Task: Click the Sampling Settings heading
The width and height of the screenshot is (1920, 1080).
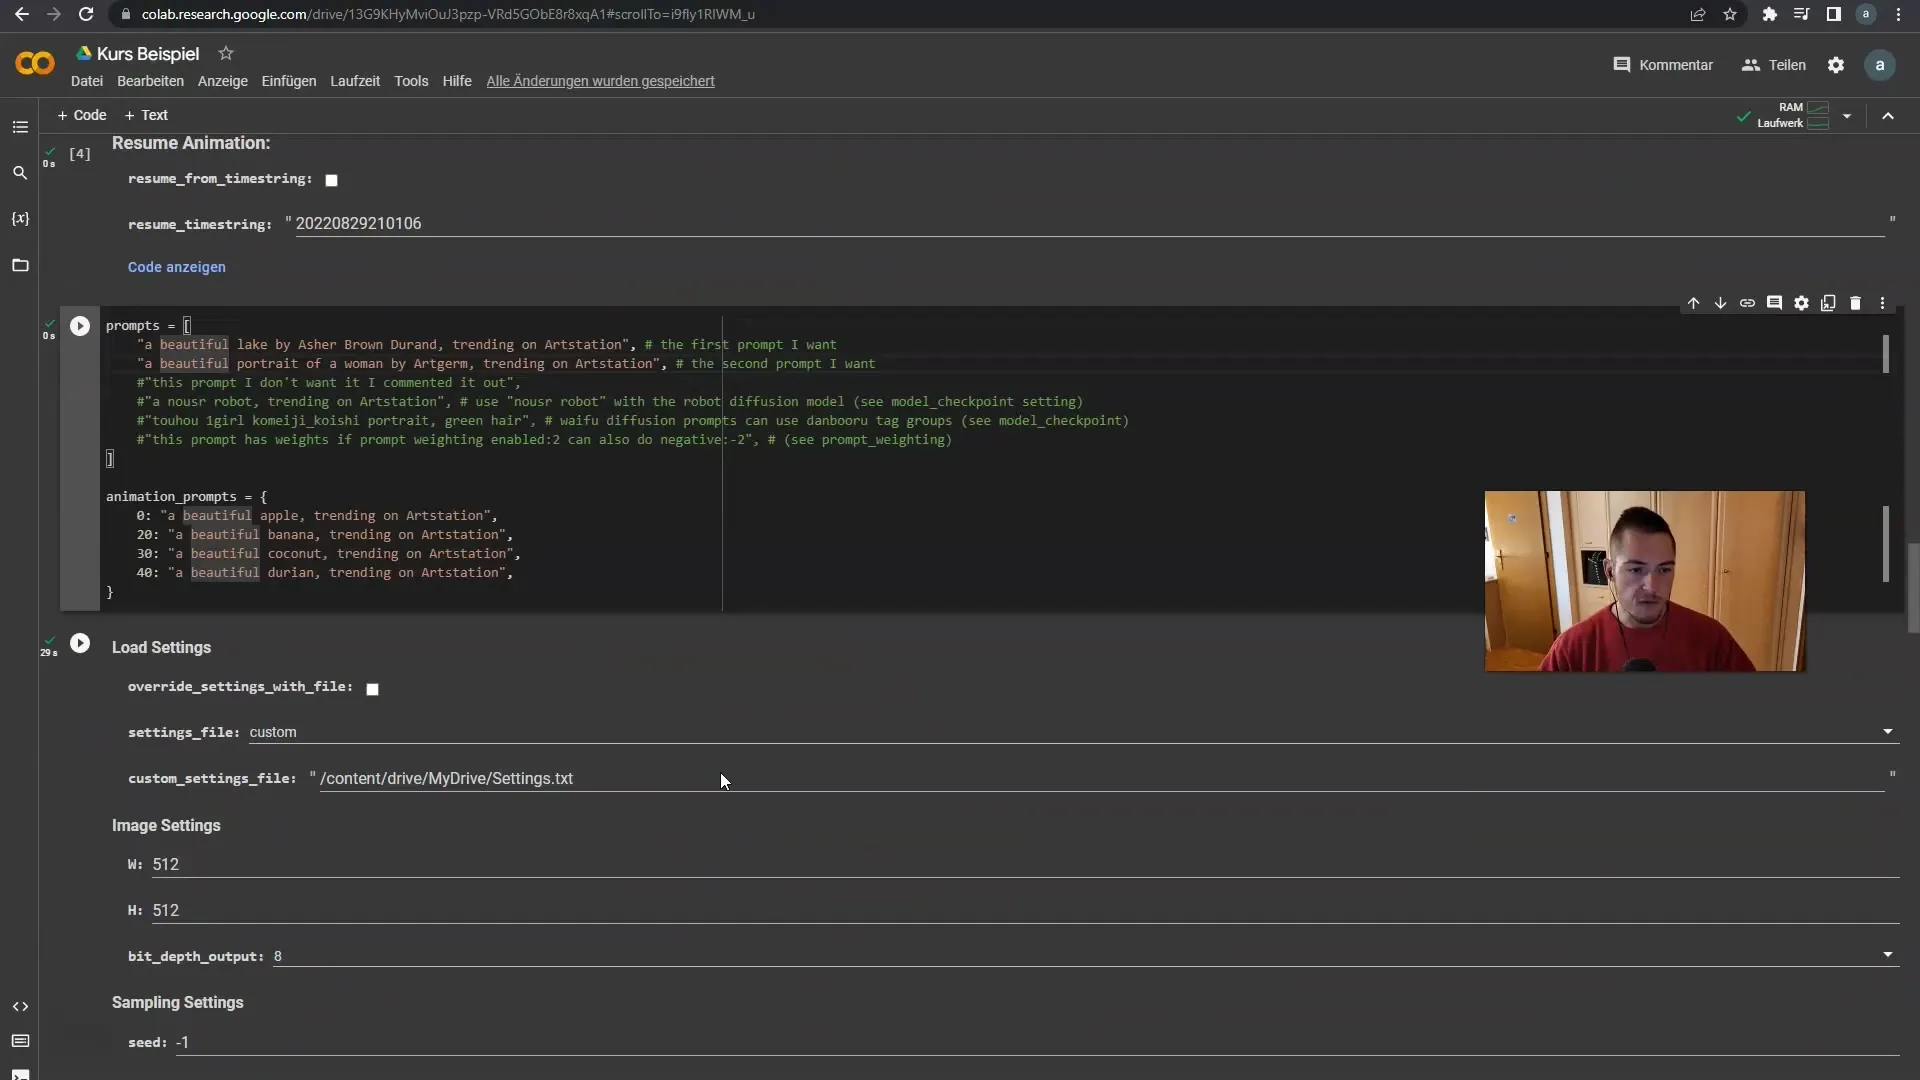Action: click(177, 1002)
